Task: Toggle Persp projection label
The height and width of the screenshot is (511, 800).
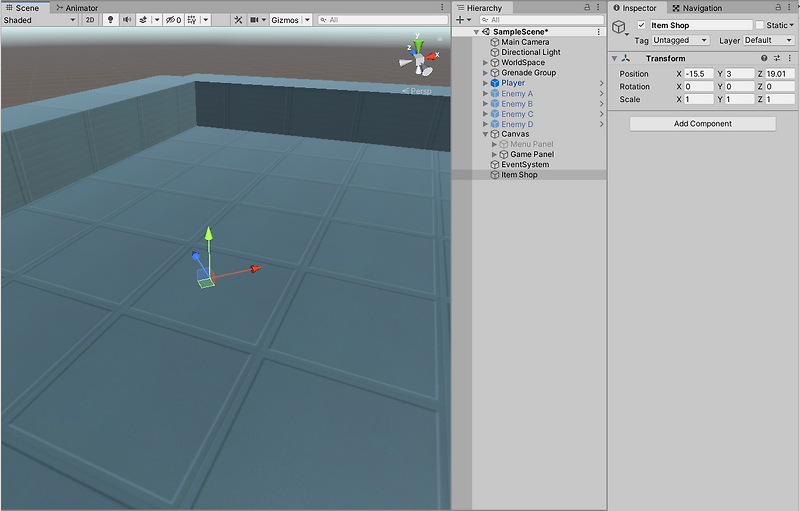Action: (x=417, y=91)
